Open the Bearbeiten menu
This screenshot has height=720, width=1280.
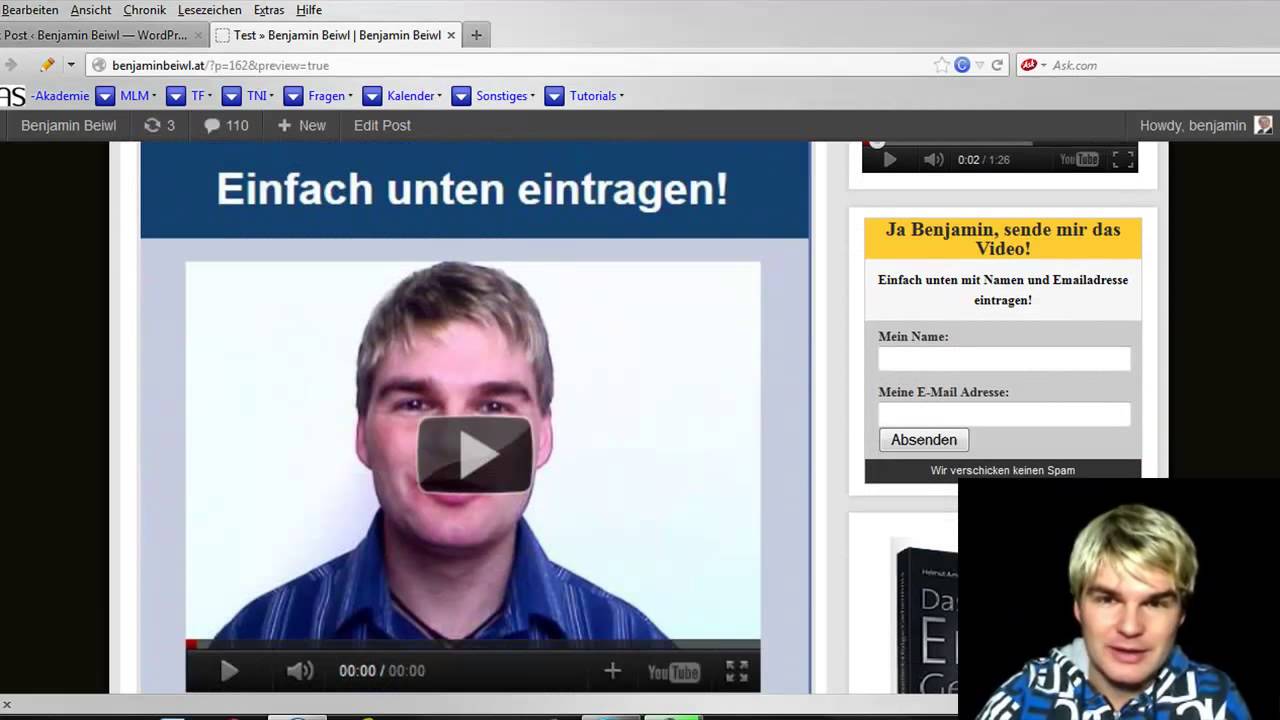click(30, 10)
